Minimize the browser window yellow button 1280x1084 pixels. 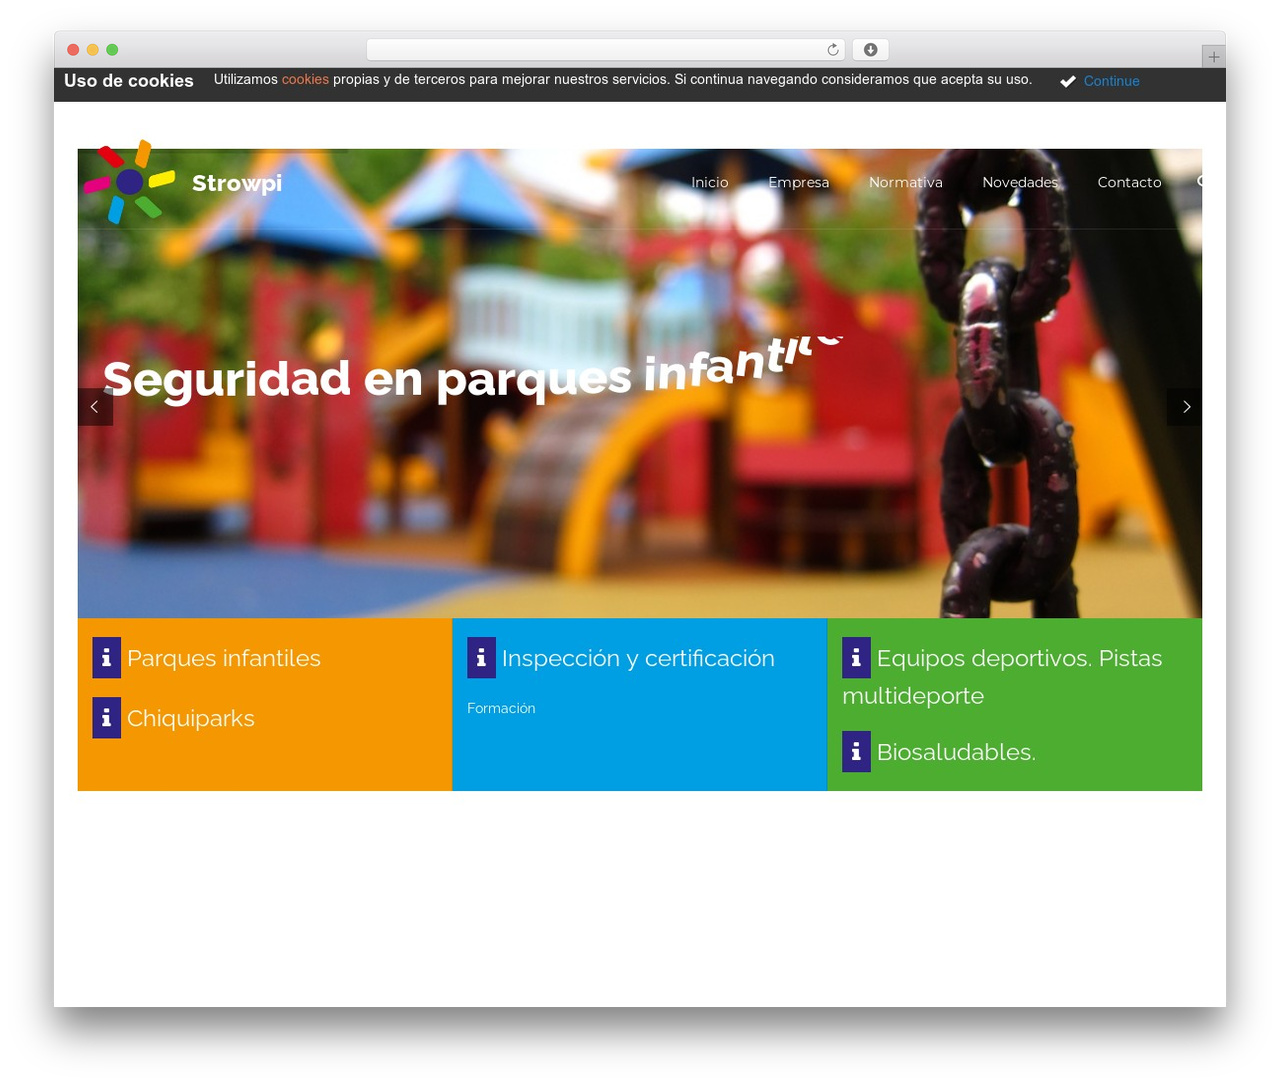93,50
